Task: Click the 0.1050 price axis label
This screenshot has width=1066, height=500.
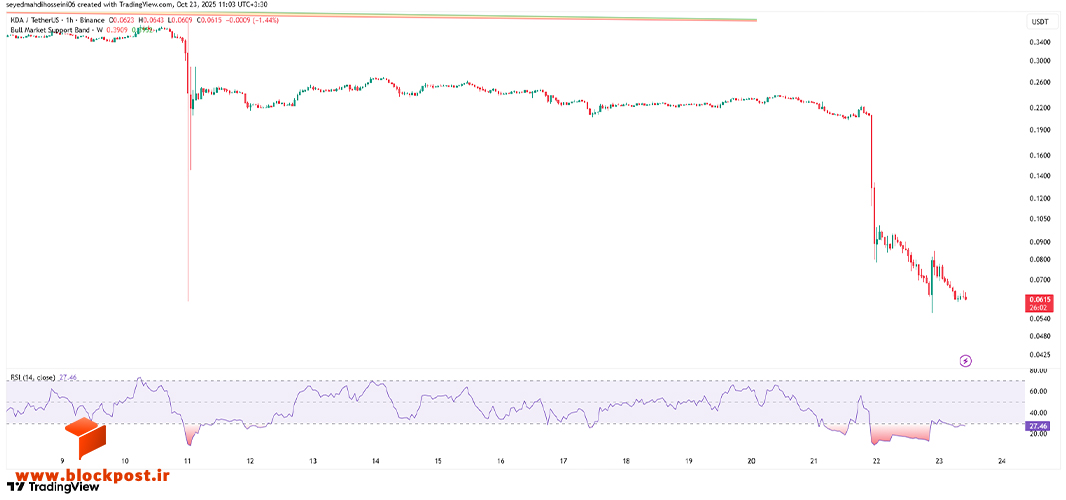Action: [x=1040, y=219]
